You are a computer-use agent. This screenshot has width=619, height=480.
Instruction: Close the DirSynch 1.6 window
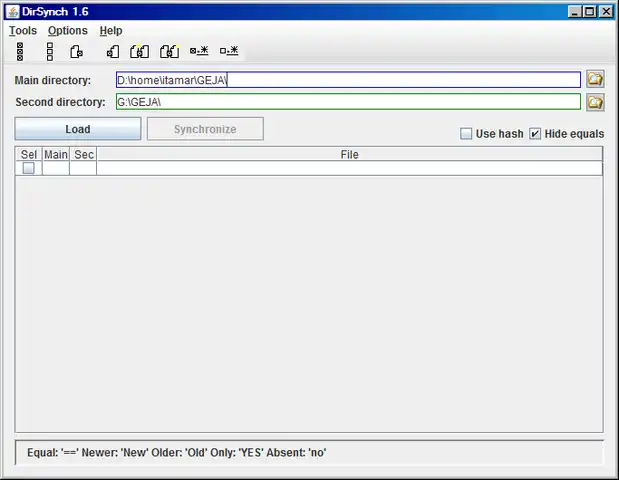point(606,11)
